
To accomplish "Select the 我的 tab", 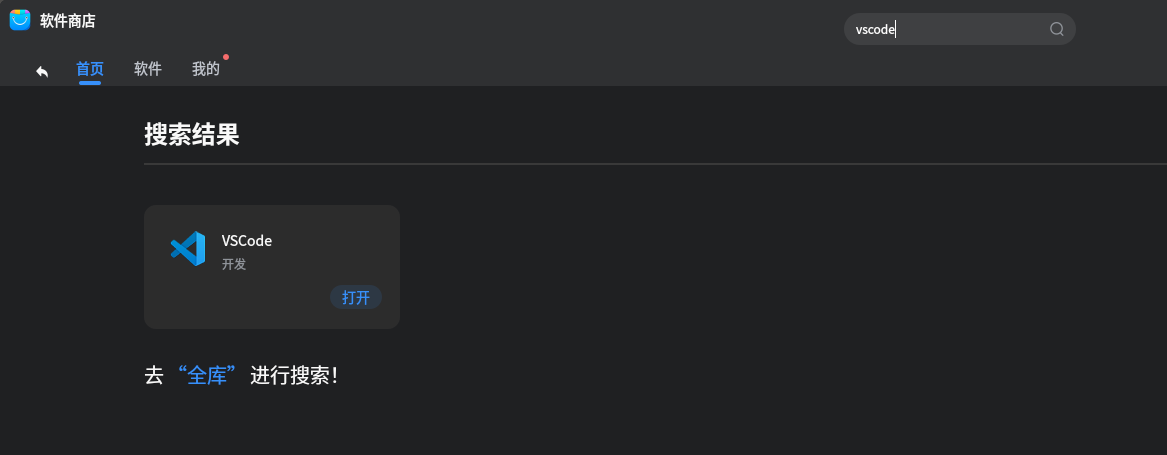I will (x=205, y=69).
